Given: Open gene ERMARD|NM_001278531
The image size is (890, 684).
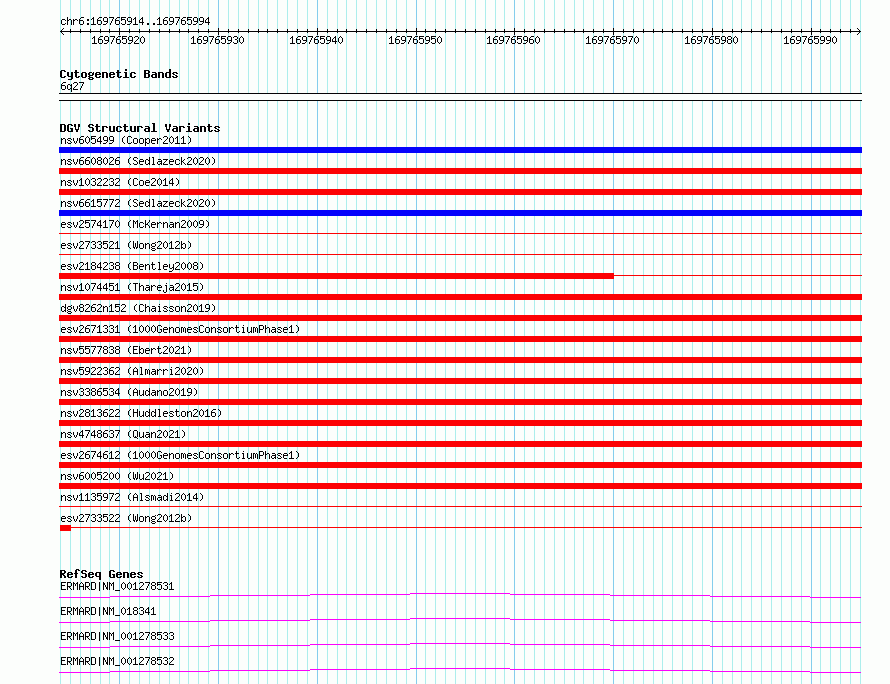Looking at the screenshot, I should [x=117, y=586].
